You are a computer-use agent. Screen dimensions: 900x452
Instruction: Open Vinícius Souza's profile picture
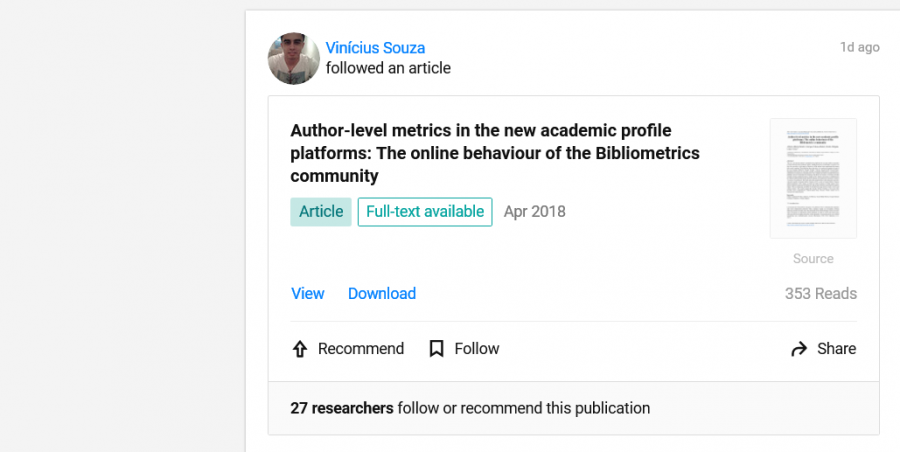click(x=293, y=58)
